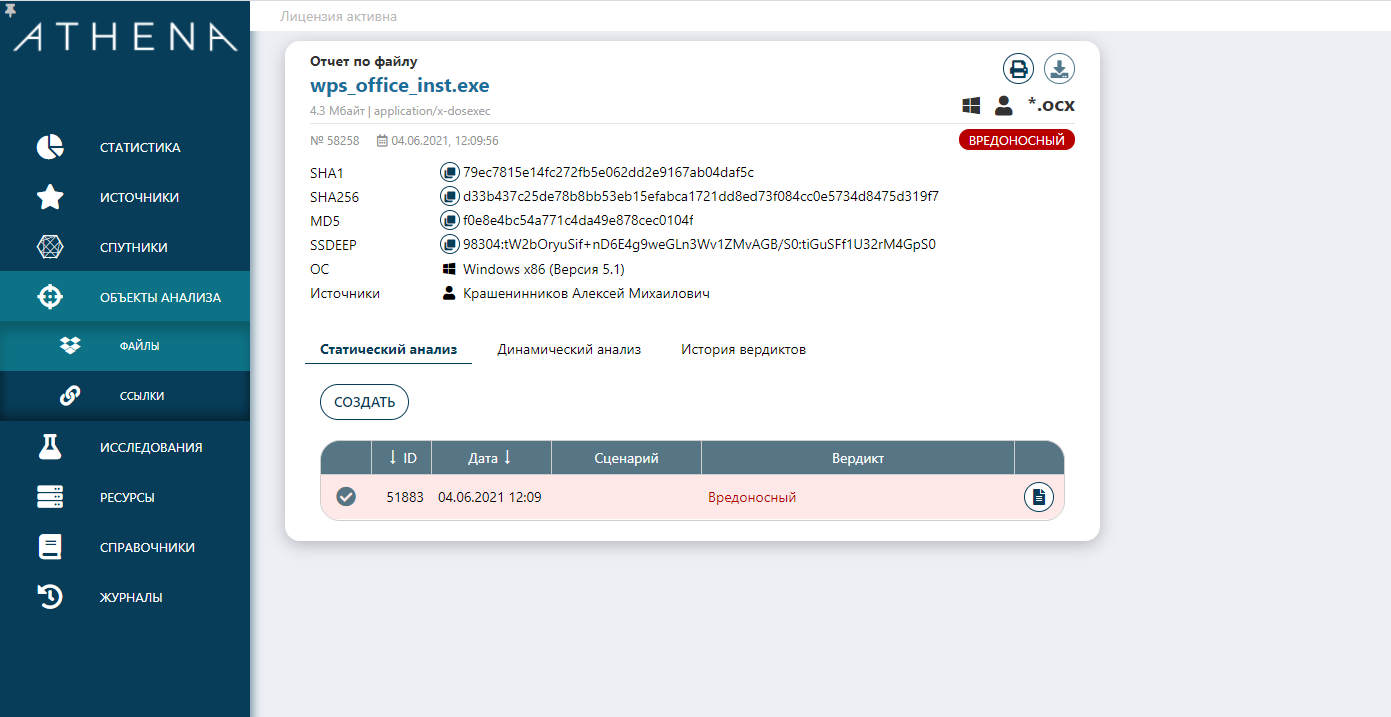Image resolution: width=1391 pixels, height=717 pixels.
Task: Click the user silhouette icon beside *.ocx
Action: click(x=1004, y=105)
